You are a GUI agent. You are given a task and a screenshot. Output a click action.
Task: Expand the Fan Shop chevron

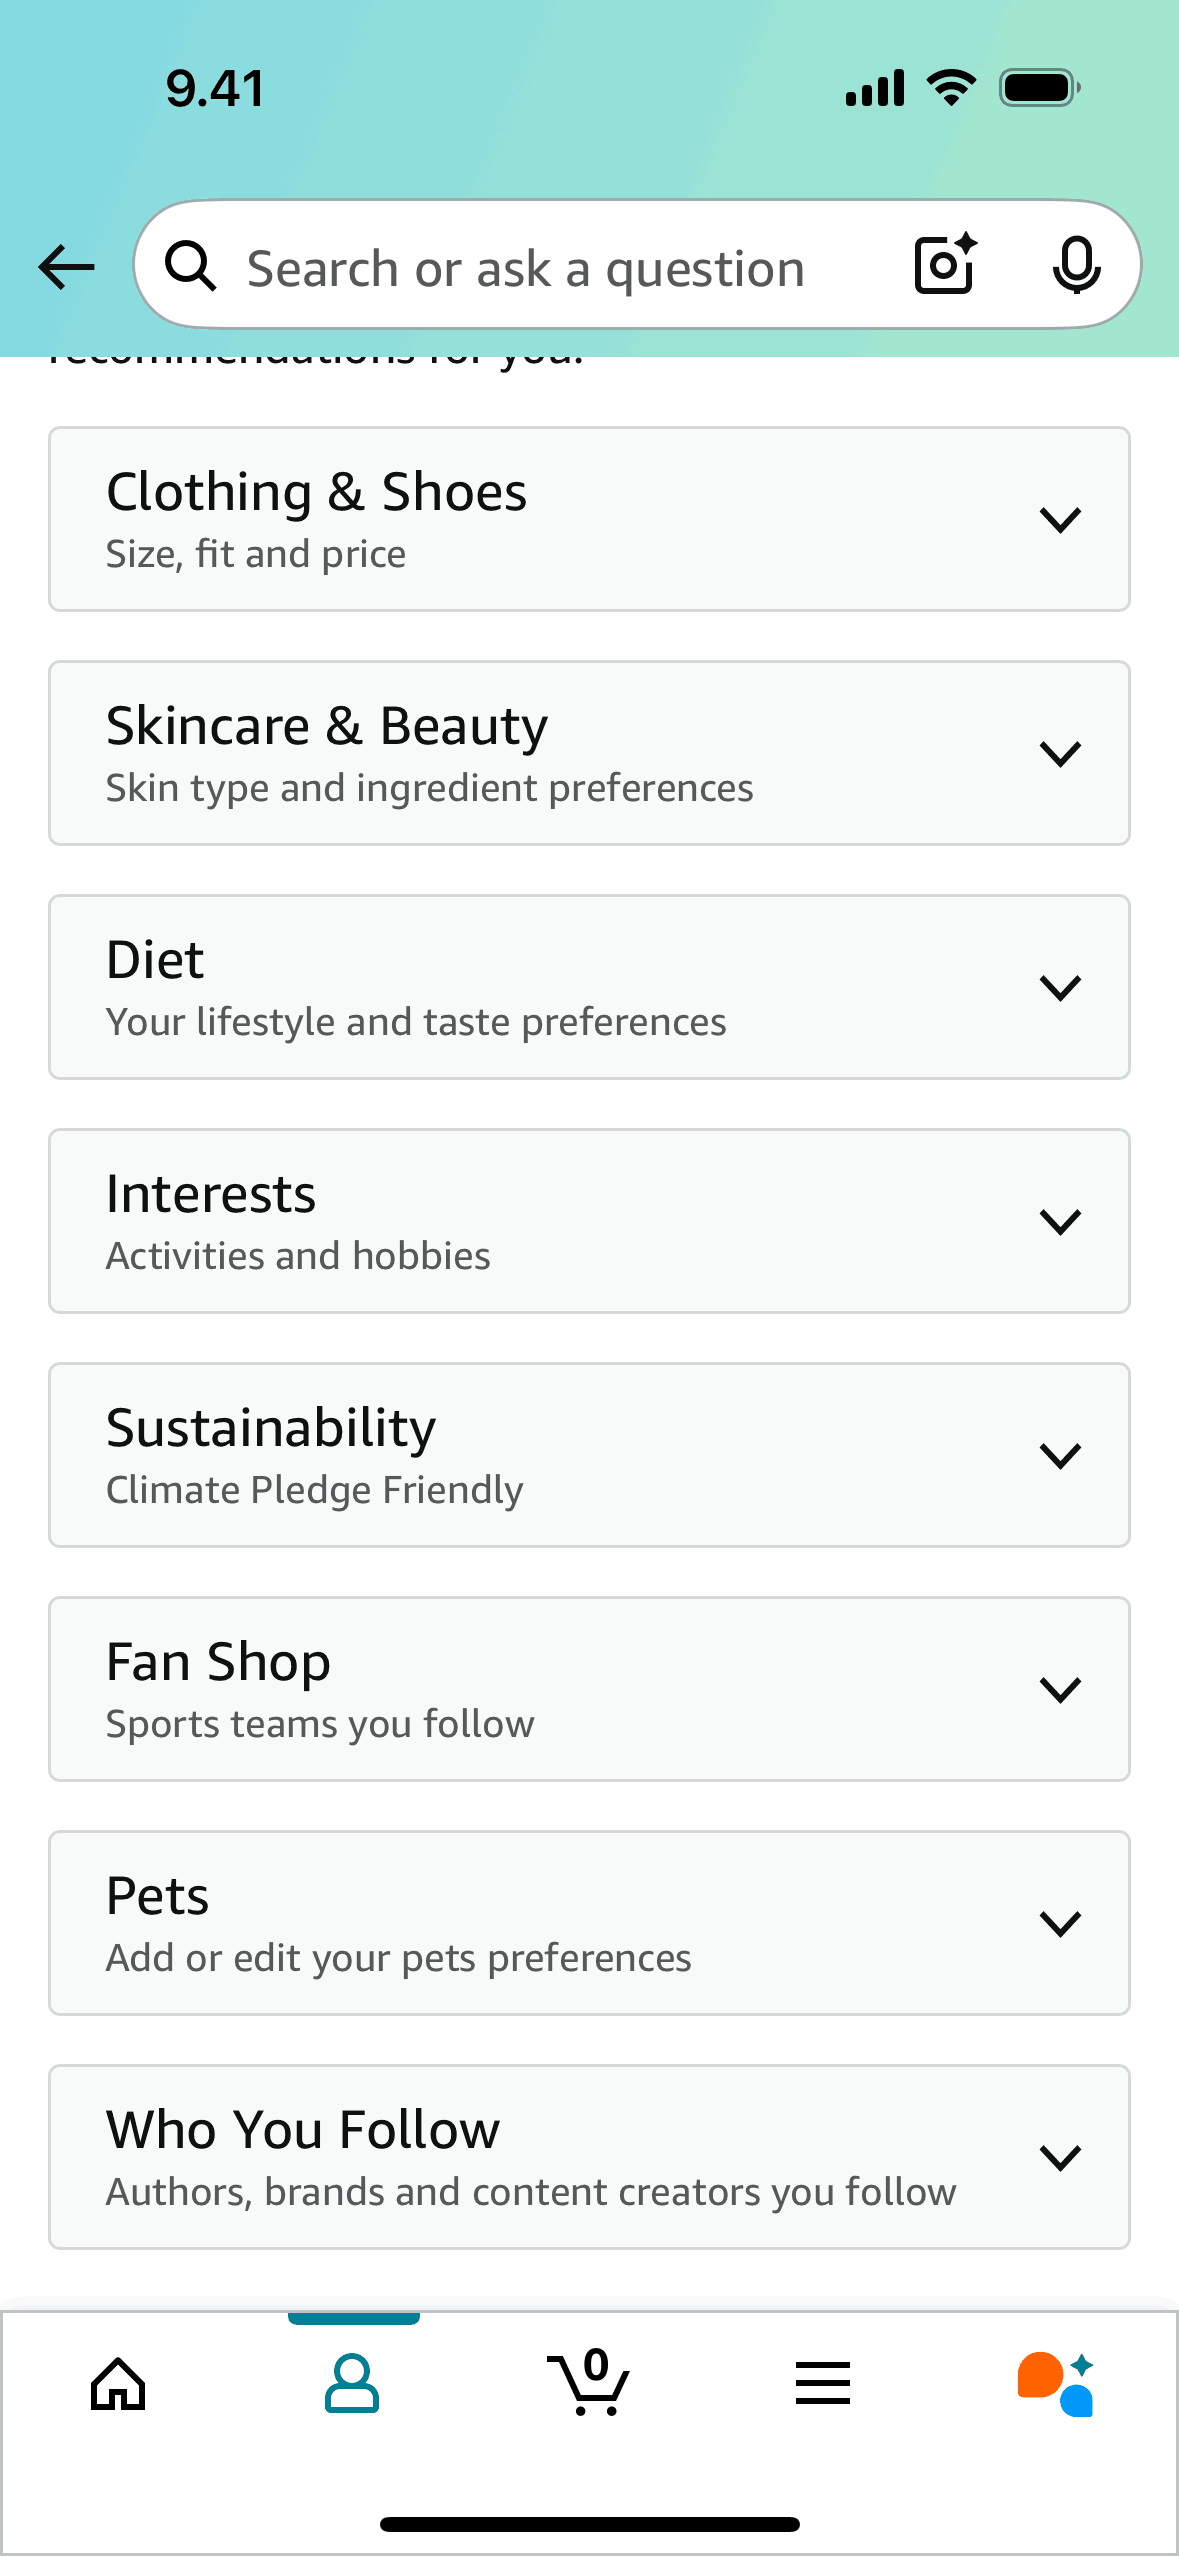1060,1690
